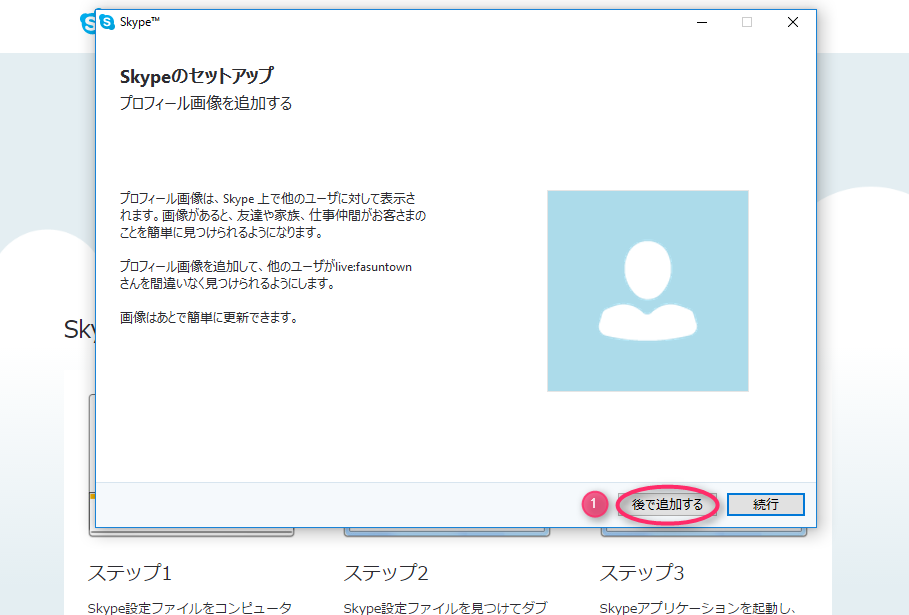Click the 画像はあとで簡単に更新できます text
The width and height of the screenshot is (909, 615).
coord(209,318)
